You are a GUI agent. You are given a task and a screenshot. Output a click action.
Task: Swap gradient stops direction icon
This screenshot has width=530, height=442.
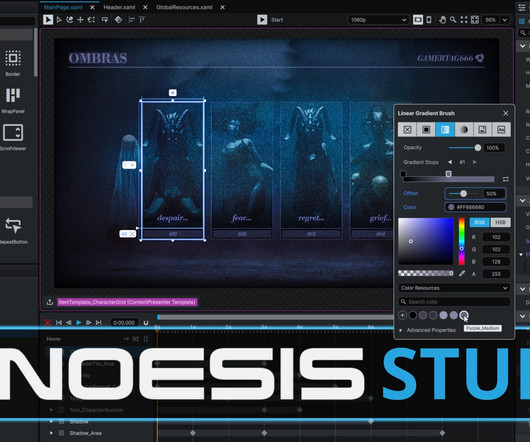pos(506,179)
